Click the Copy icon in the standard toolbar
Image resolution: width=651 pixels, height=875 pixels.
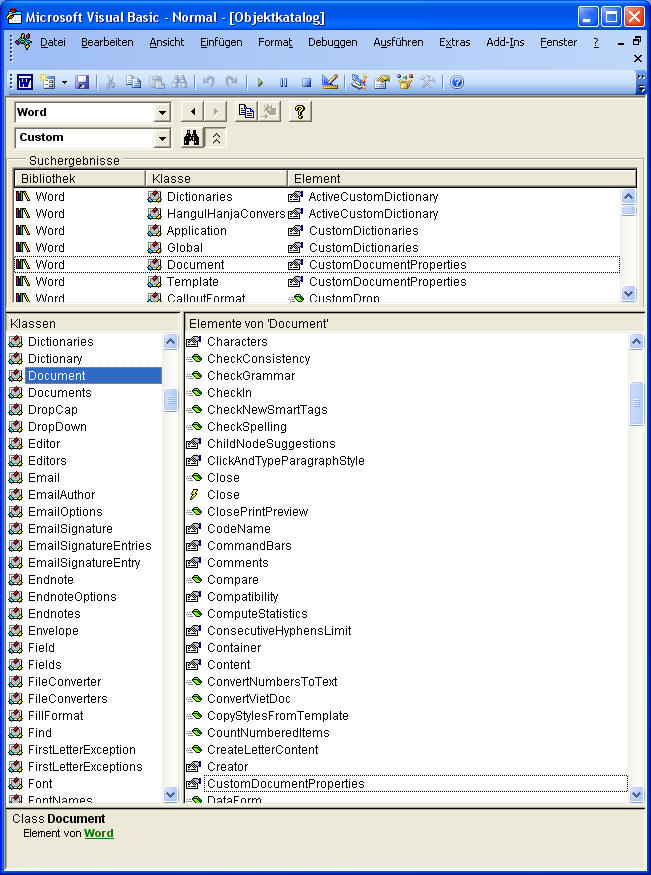(x=133, y=83)
